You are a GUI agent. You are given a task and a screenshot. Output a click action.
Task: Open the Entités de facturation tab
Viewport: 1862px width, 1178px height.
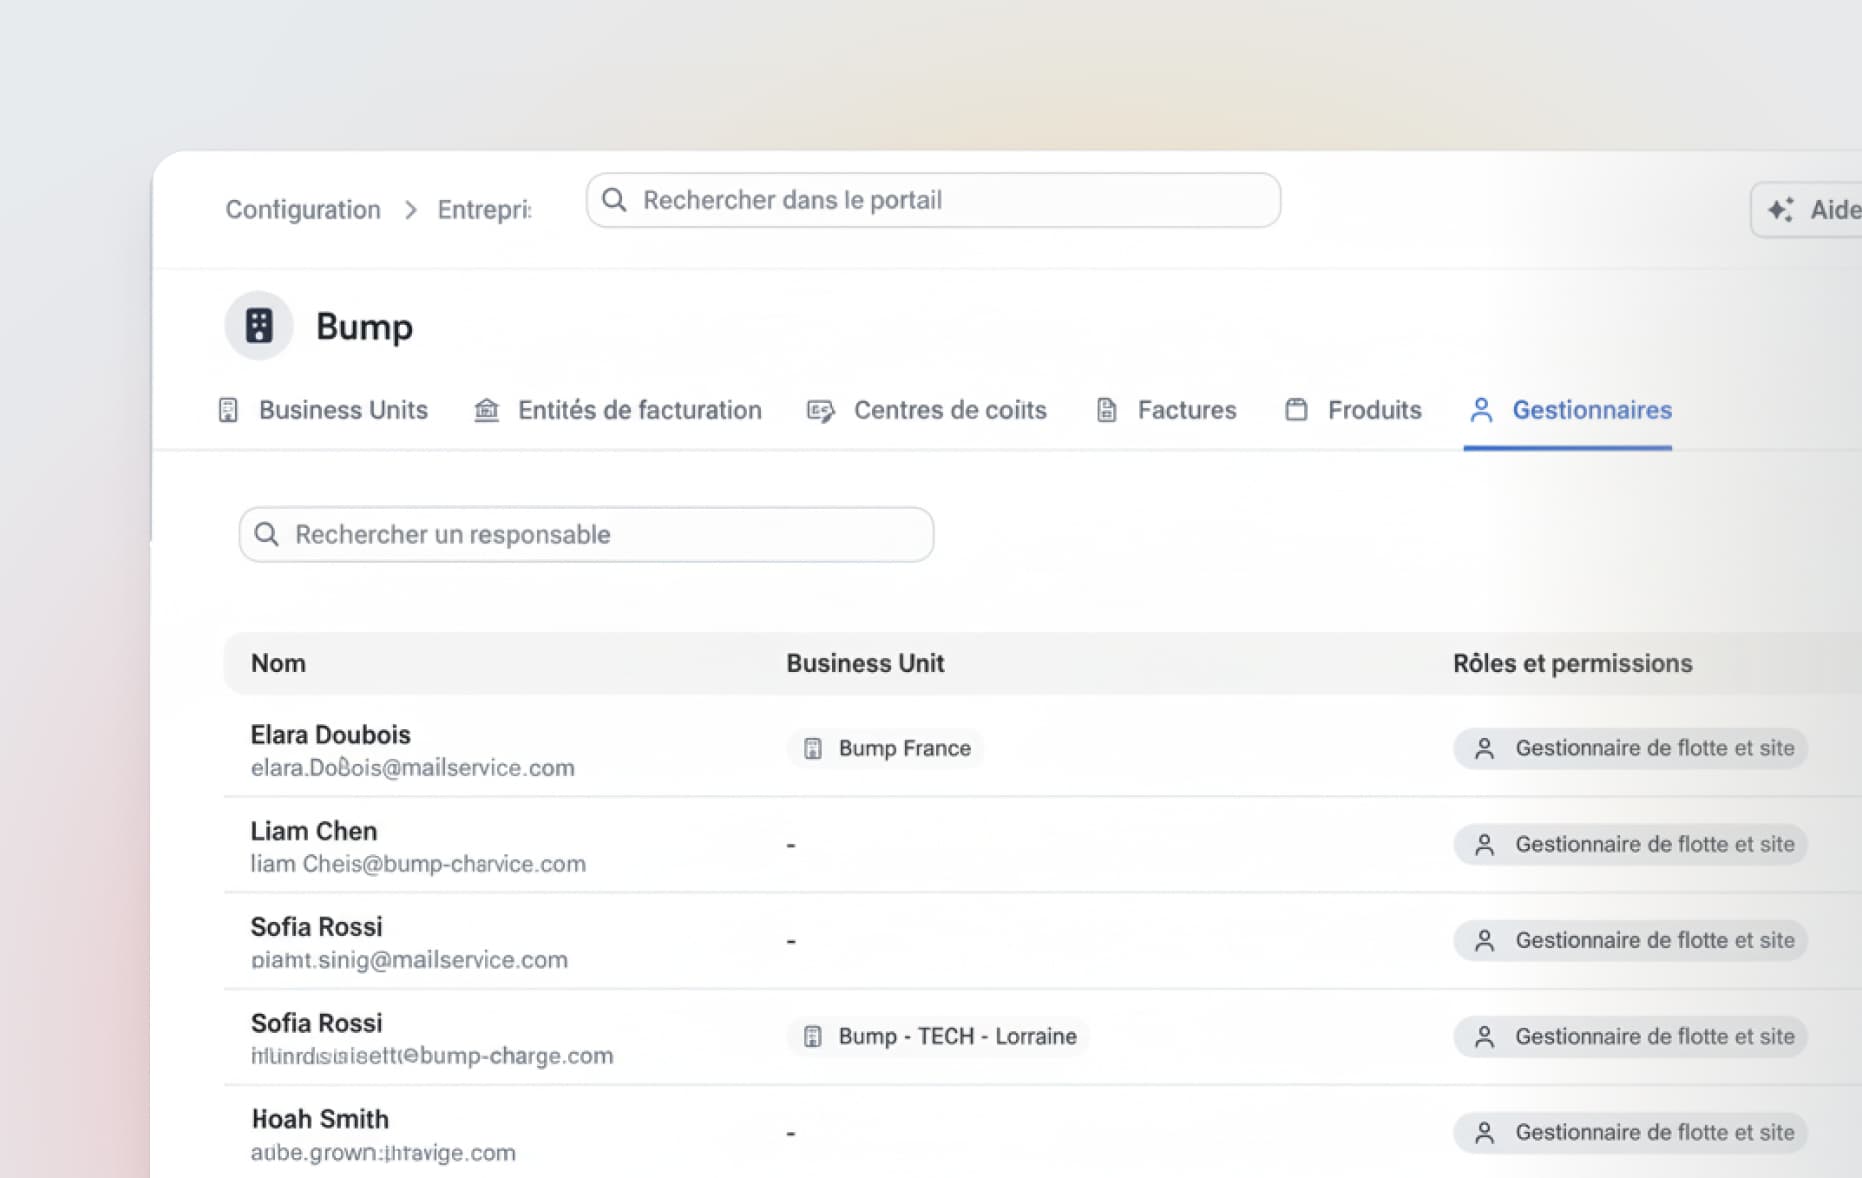point(639,410)
